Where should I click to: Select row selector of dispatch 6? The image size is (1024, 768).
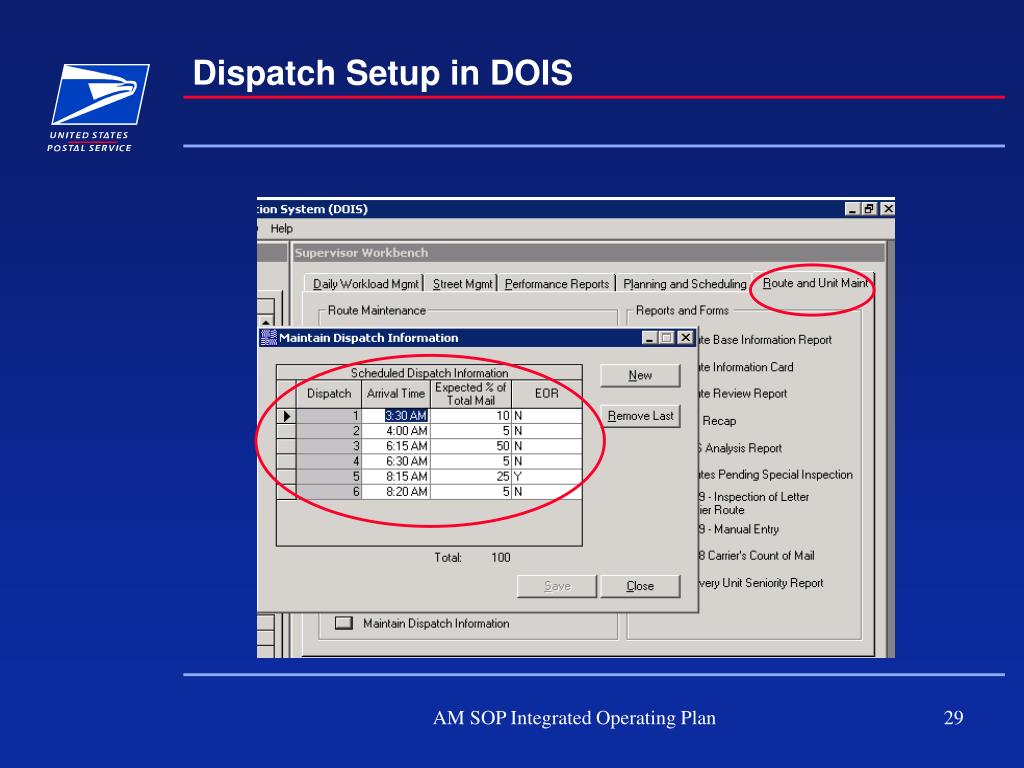[286, 492]
